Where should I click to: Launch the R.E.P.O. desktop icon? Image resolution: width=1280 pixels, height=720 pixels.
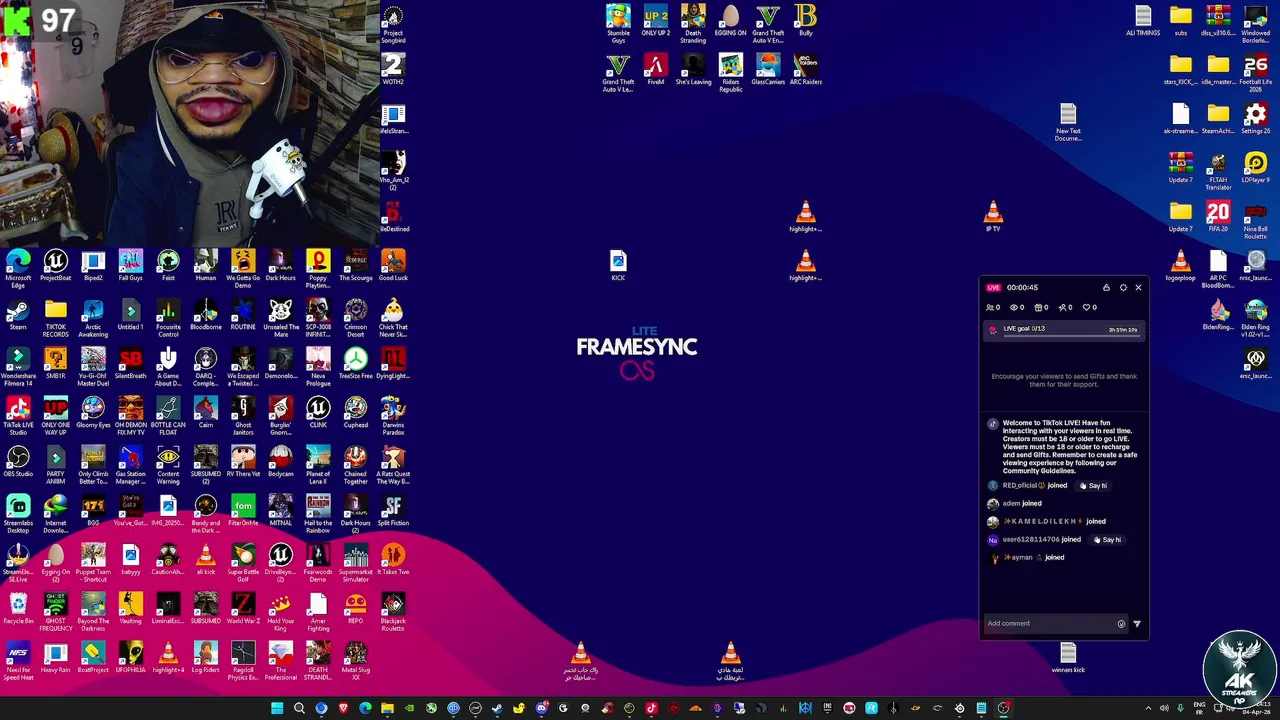(355, 608)
